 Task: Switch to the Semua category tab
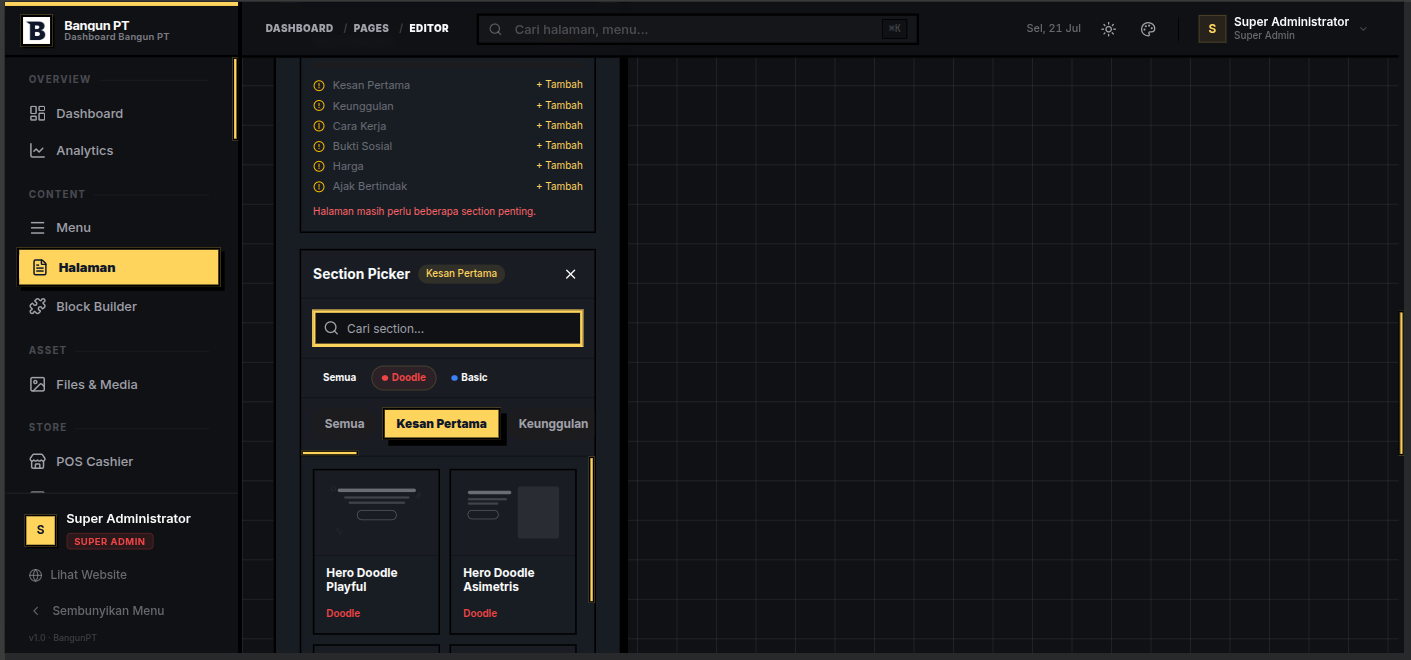click(x=344, y=424)
